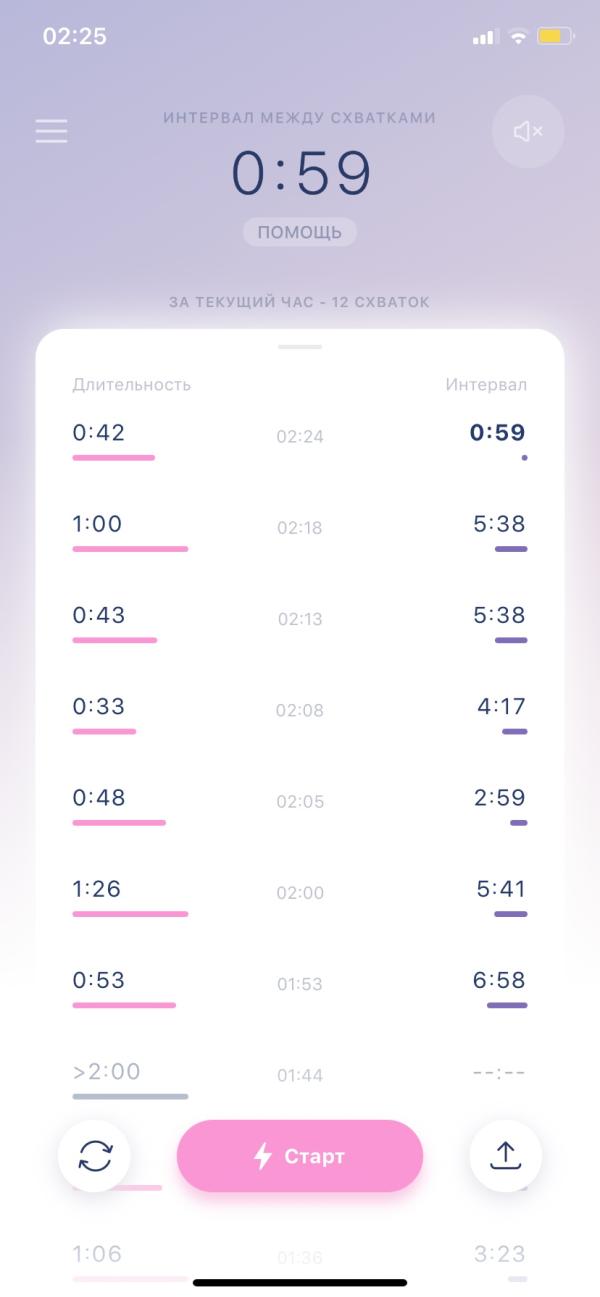Click the 6:58 interval value

pyautogui.click(x=499, y=980)
